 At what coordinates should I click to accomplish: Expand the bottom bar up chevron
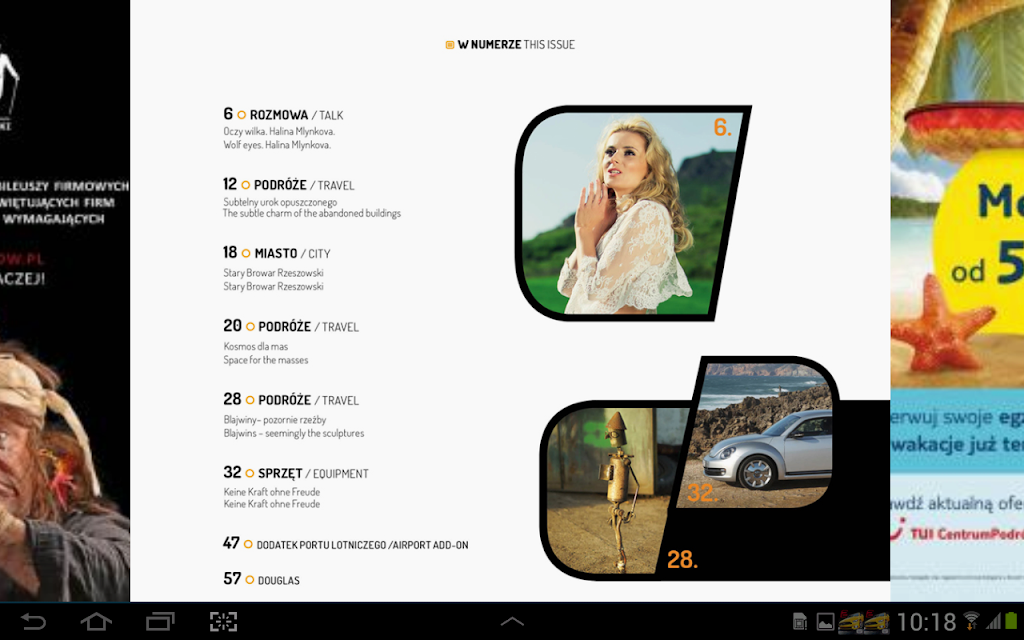pos(511,621)
